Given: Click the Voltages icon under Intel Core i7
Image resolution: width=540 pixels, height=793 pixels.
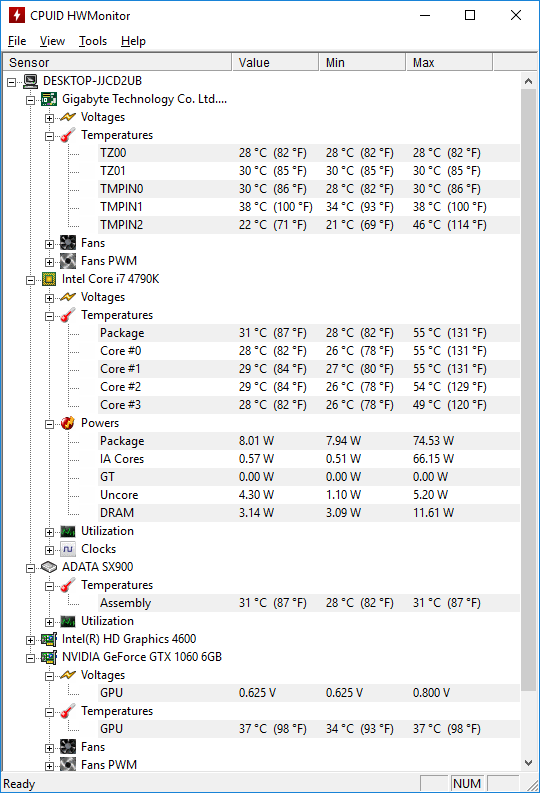Looking at the screenshot, I should (68, 297).
